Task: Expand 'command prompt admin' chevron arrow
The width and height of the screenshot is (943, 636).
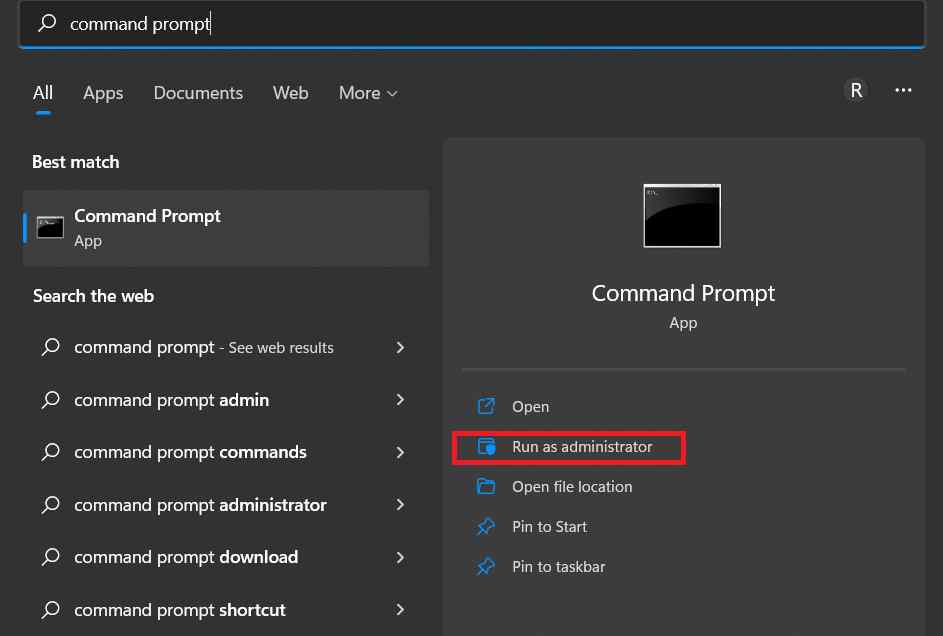Action: 400,400
